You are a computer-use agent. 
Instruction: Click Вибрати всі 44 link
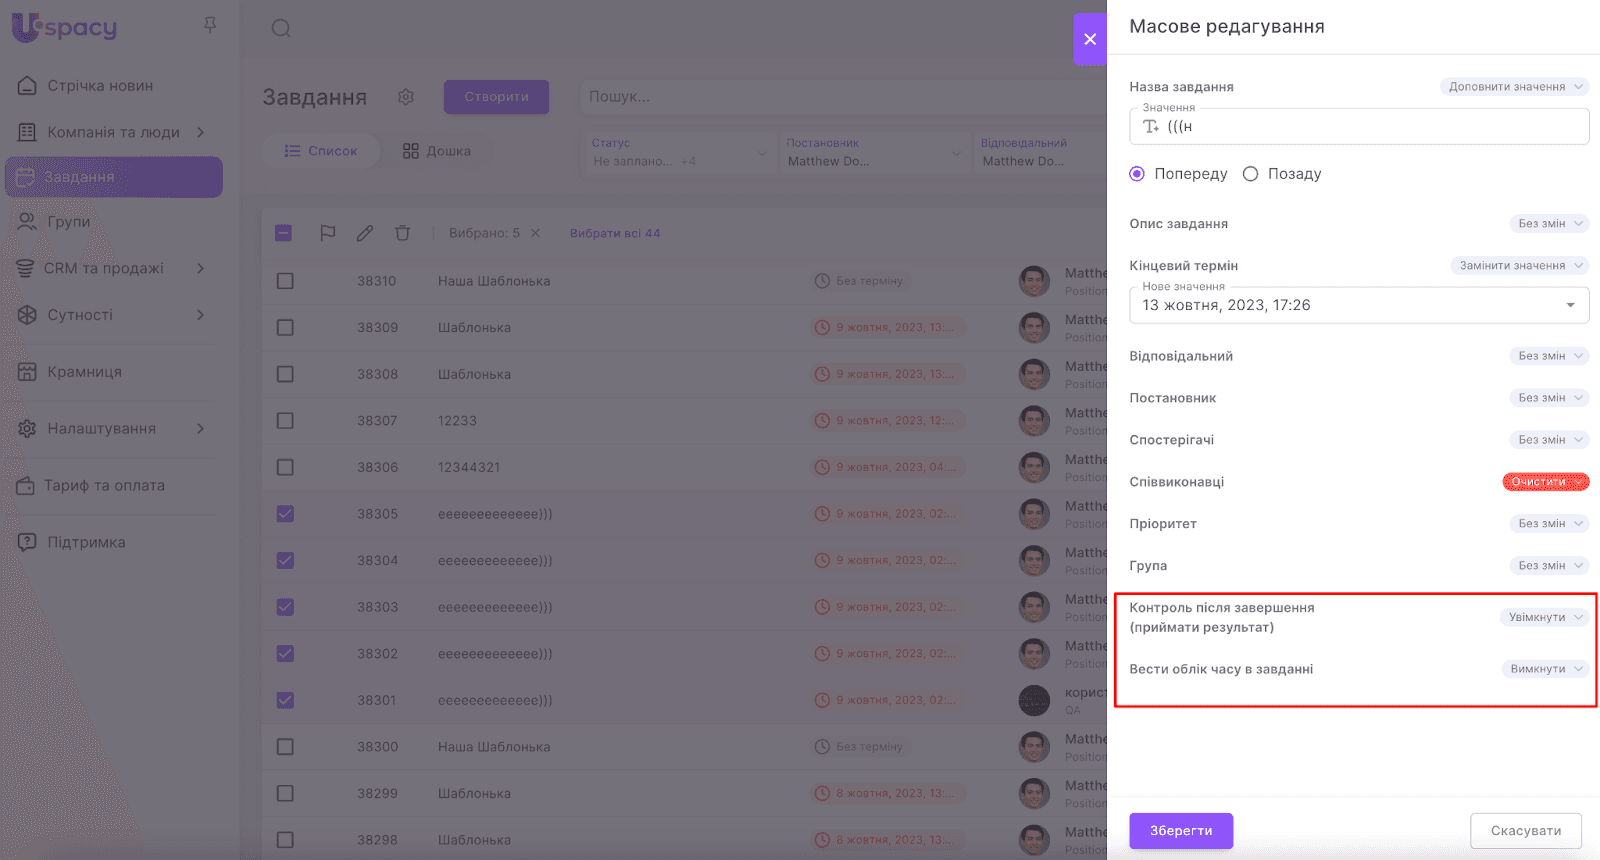pos(615,233)
